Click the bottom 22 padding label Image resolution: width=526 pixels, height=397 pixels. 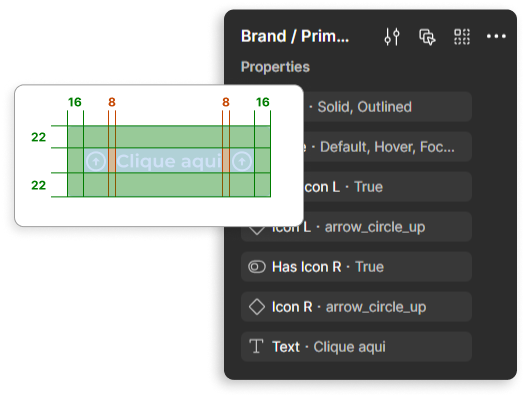(39, 185)
